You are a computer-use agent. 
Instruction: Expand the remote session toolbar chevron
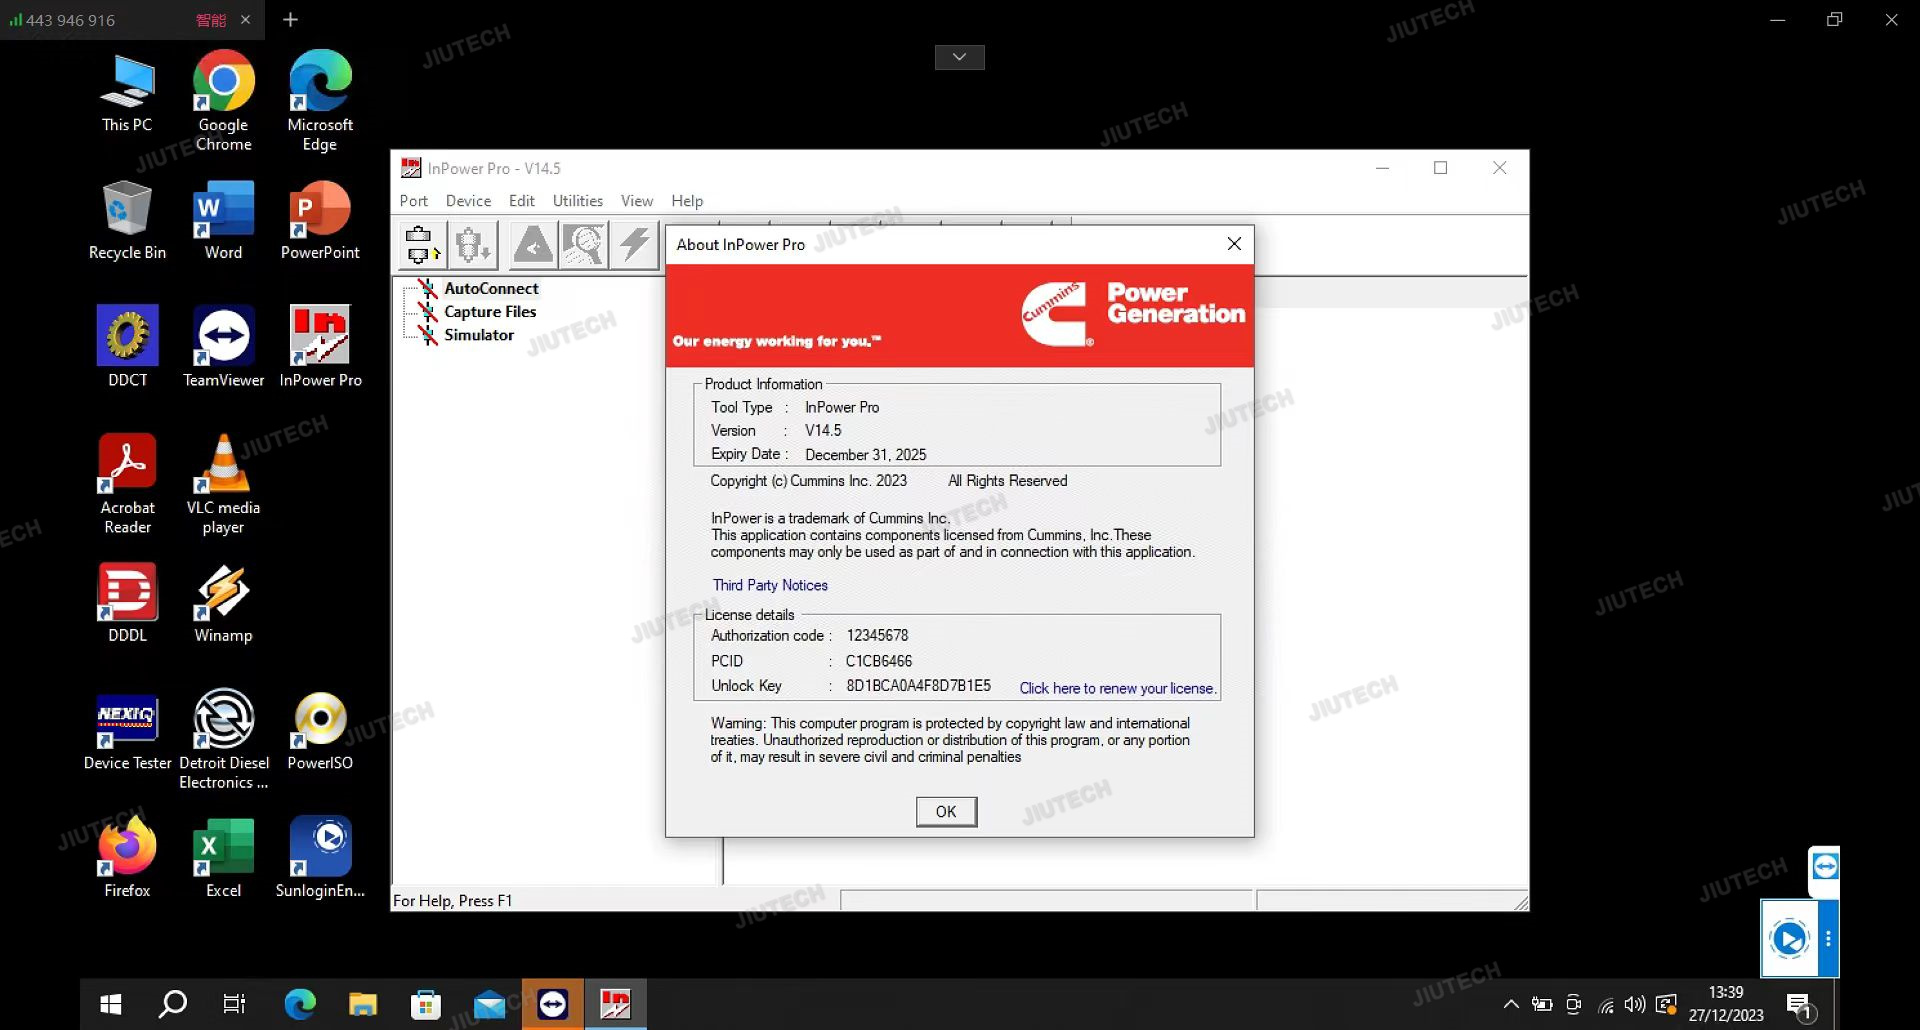(x=959, y=57)
